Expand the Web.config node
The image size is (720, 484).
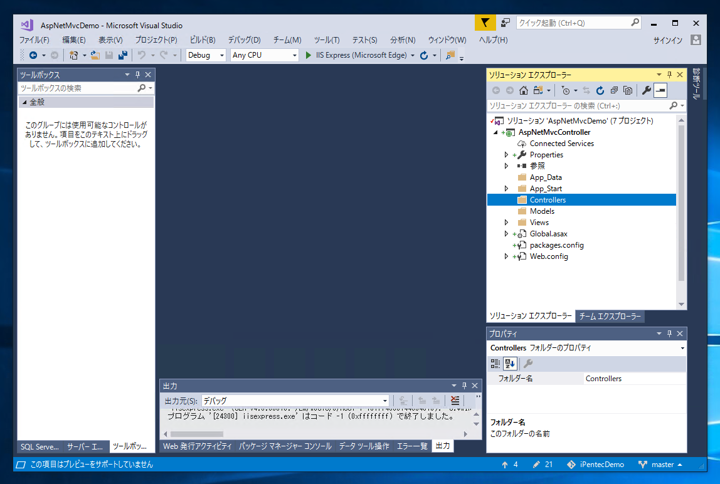pyautogui.click(x=506, y=256)
